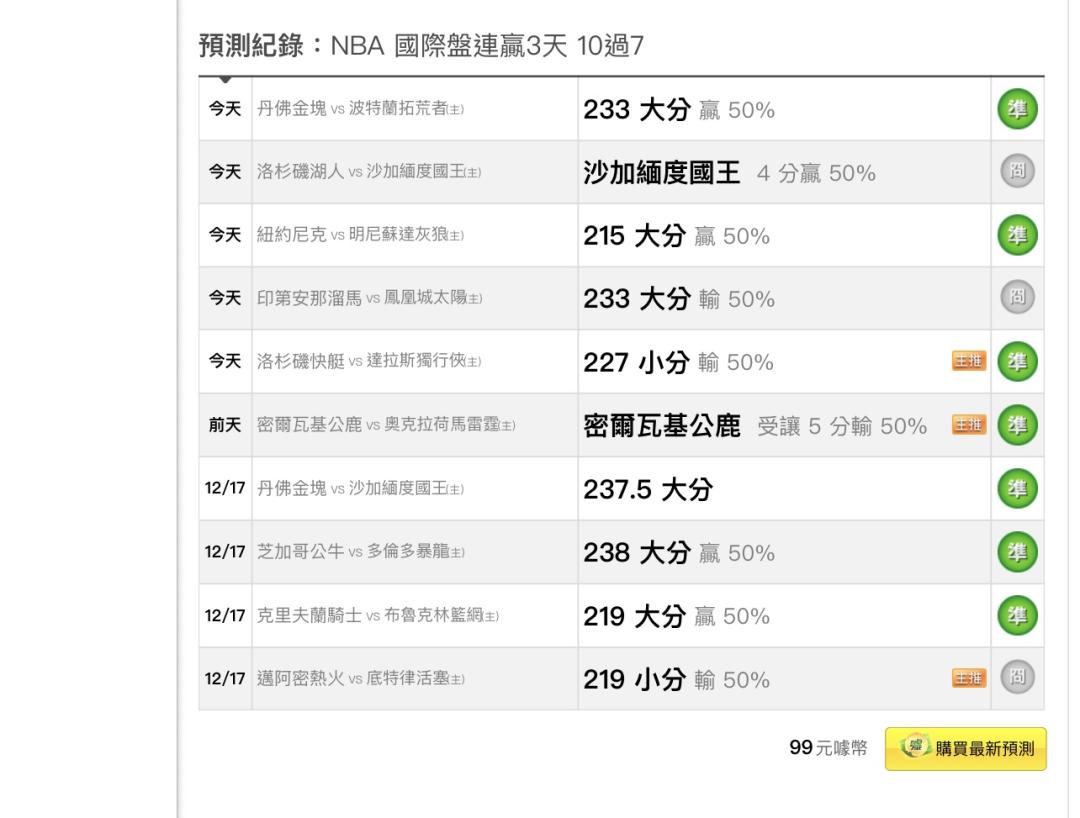This screenshot has height=818, width=1080.
Task: Click gray result icon for 洛杉磯湖人 game
Action: point(1017,172)
